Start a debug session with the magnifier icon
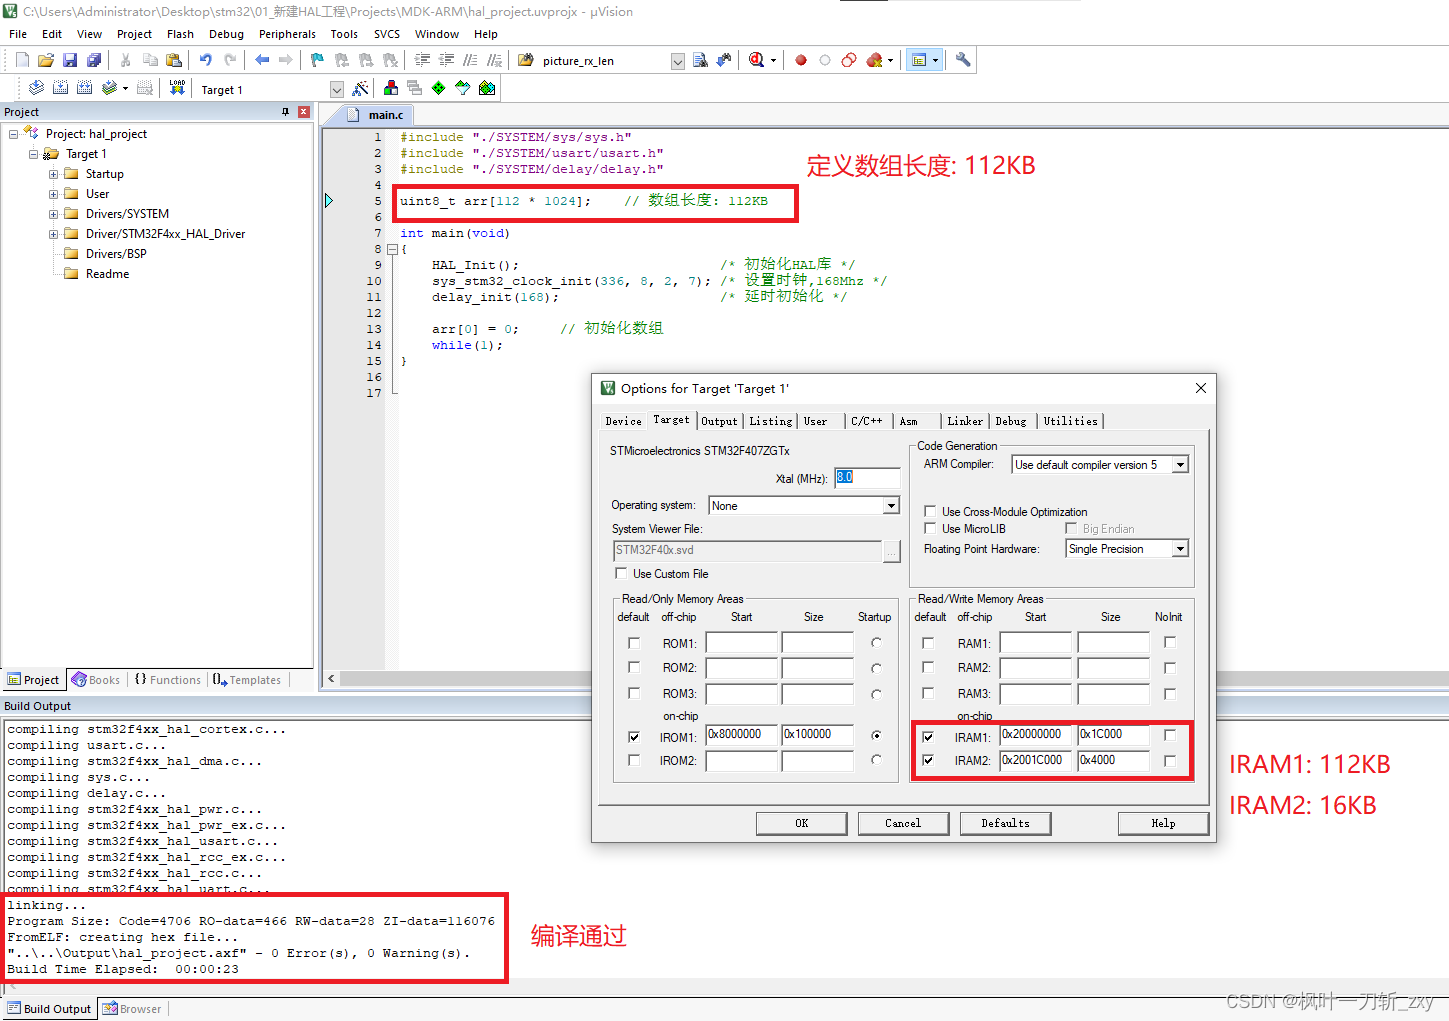This screenshot has width=1449, height=1021. 755,60
